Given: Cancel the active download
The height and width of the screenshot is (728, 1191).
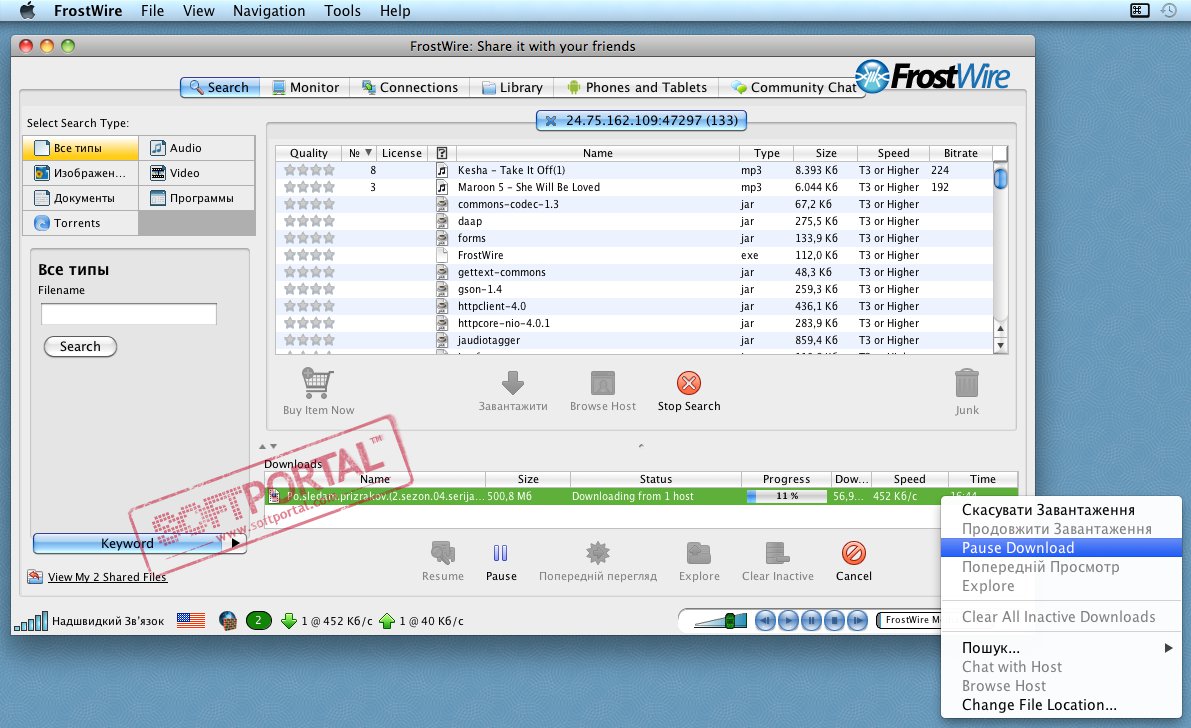Looking at the screenshot, I should pyautogui.click(x=854, y=553).
